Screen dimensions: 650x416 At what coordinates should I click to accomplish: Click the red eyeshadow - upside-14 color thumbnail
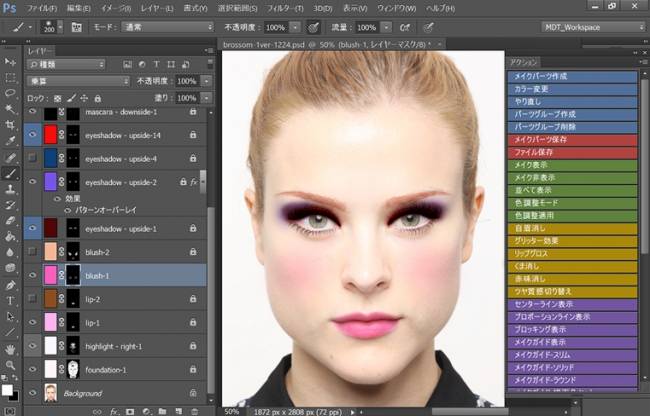51,135
